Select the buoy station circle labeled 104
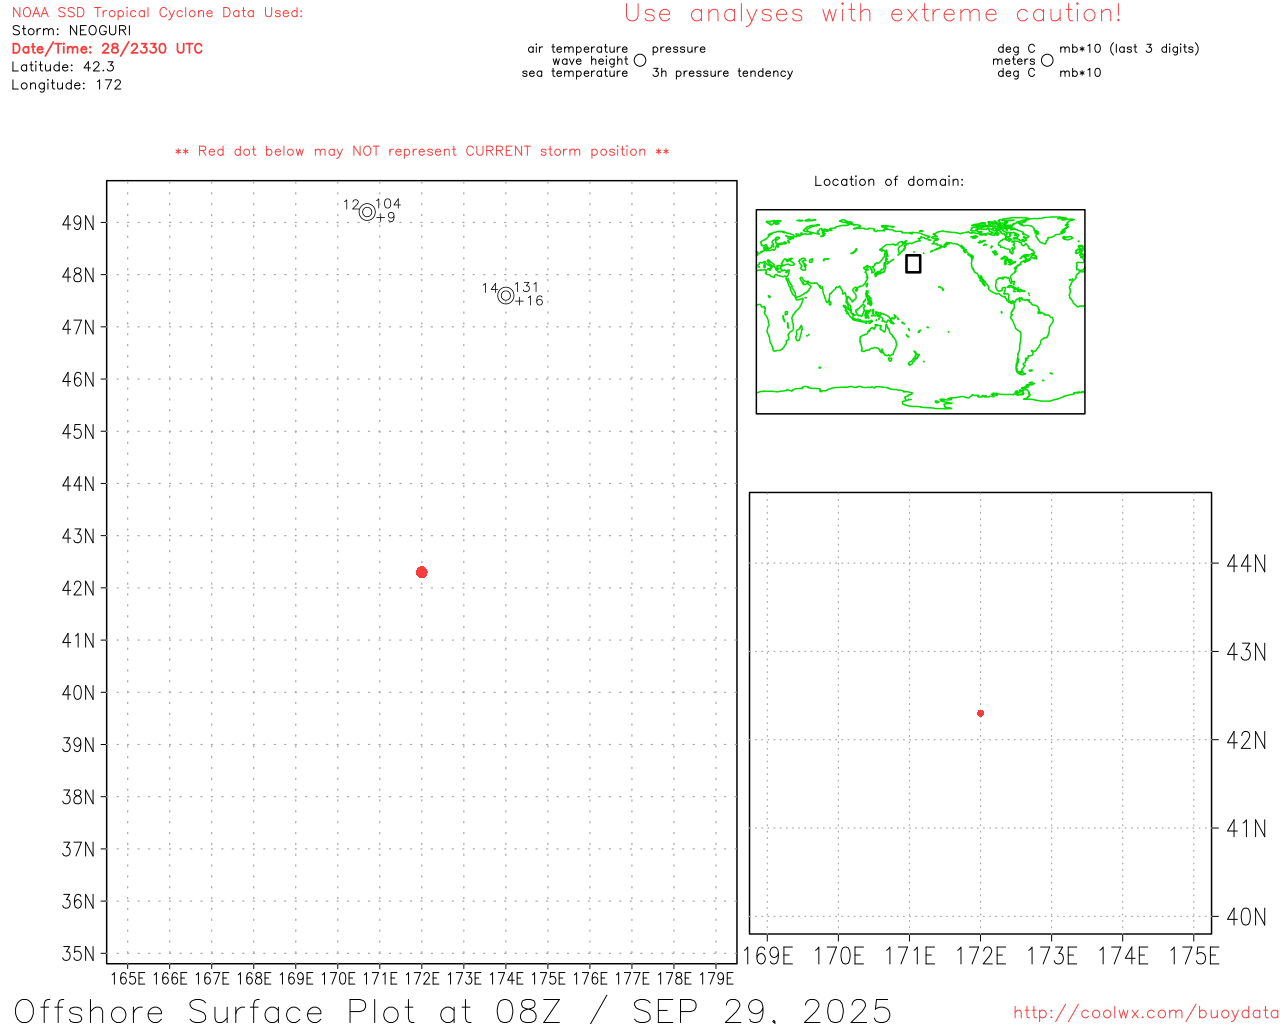This screenshot has width=1280, height=1024. tap(367, 212)
